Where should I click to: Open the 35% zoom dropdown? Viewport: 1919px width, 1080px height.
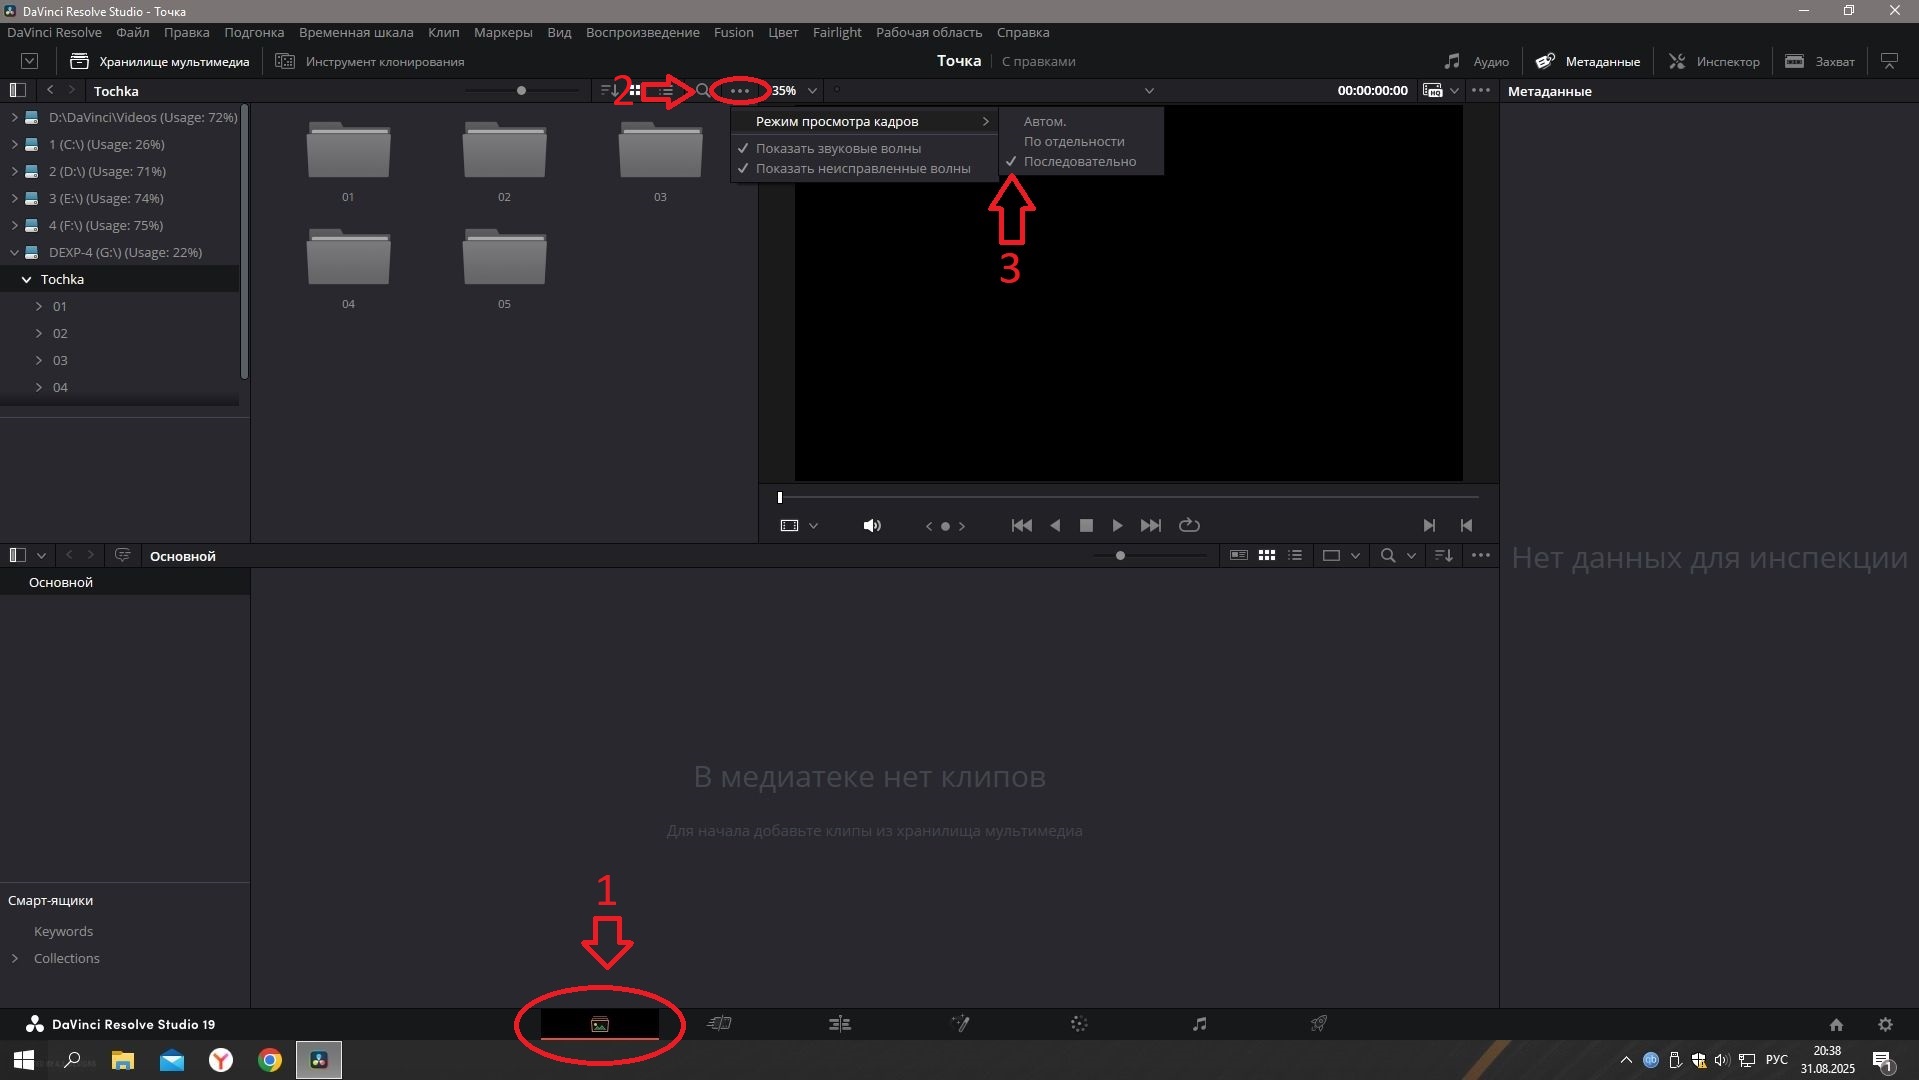(x=812, y=91)
